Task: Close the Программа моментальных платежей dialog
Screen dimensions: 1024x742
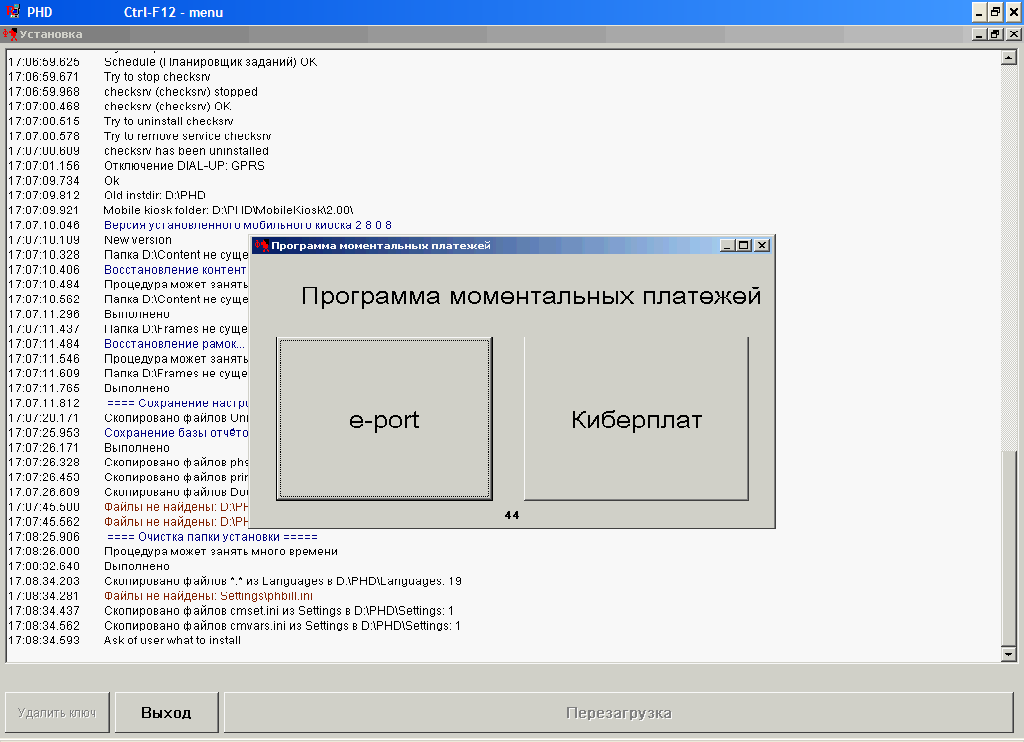Action: click(x=761, y=246)
